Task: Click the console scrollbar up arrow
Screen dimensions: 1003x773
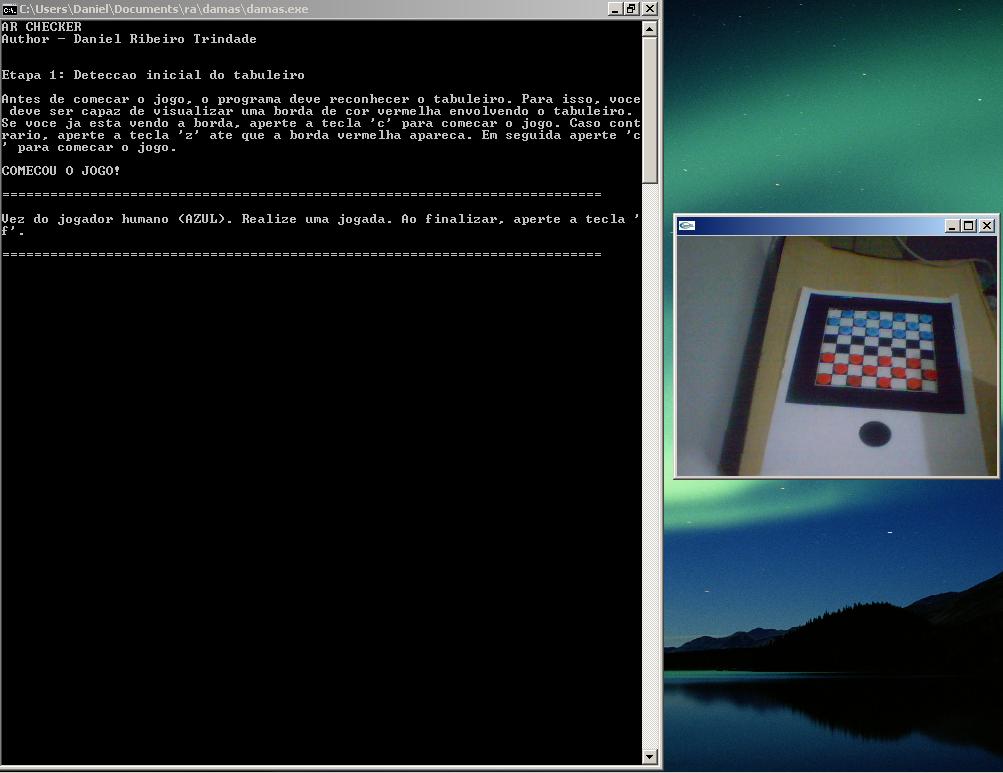Action: click(x=650, y=29)
